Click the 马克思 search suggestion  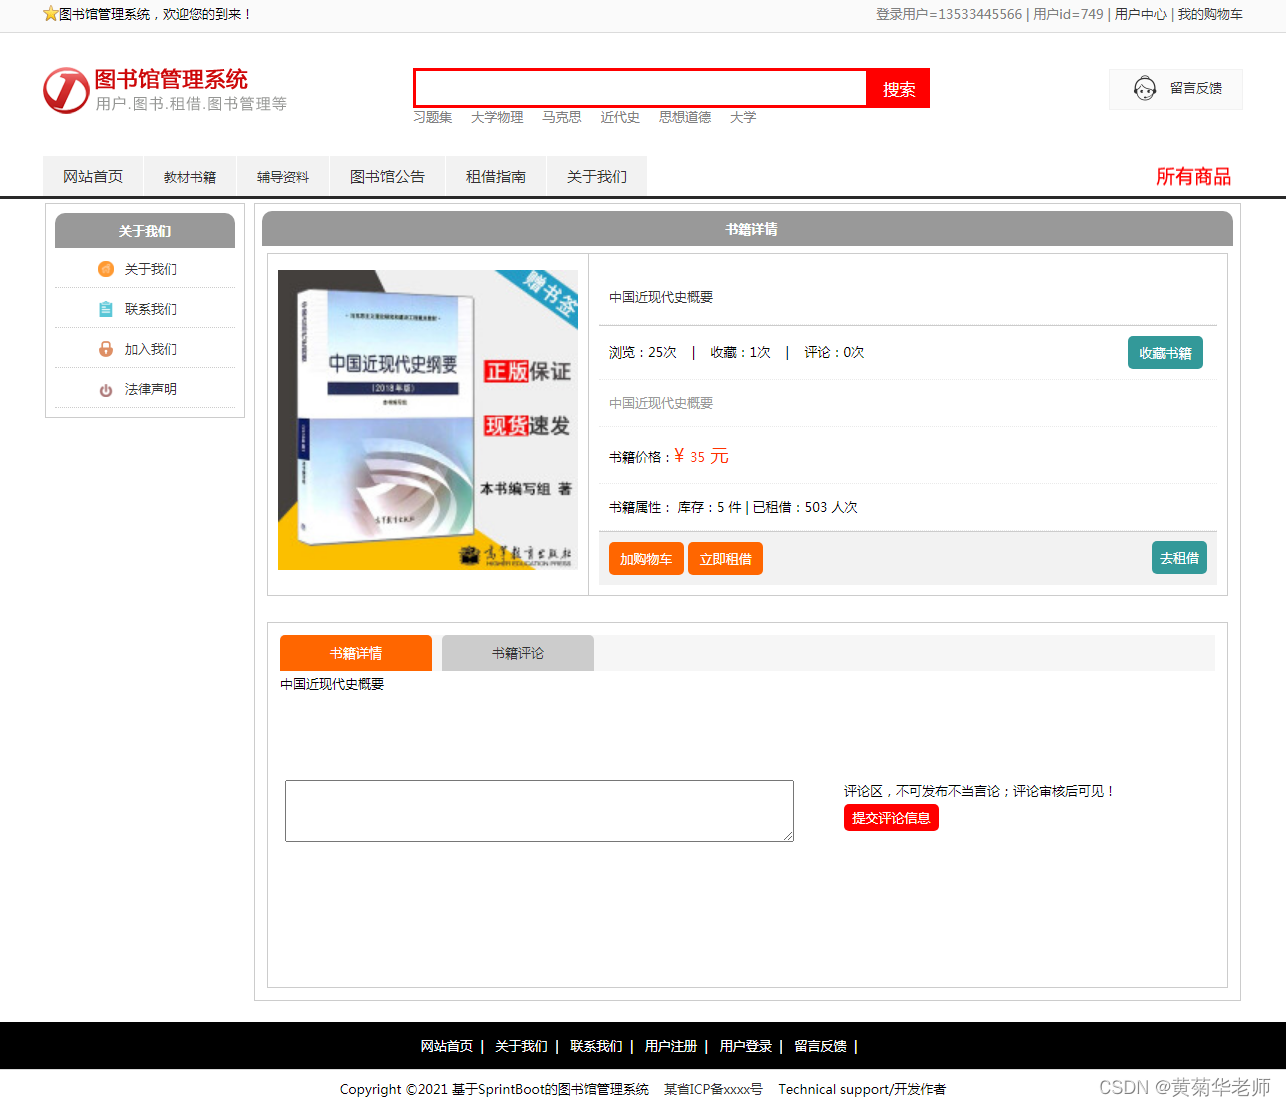tap(562, 117)
